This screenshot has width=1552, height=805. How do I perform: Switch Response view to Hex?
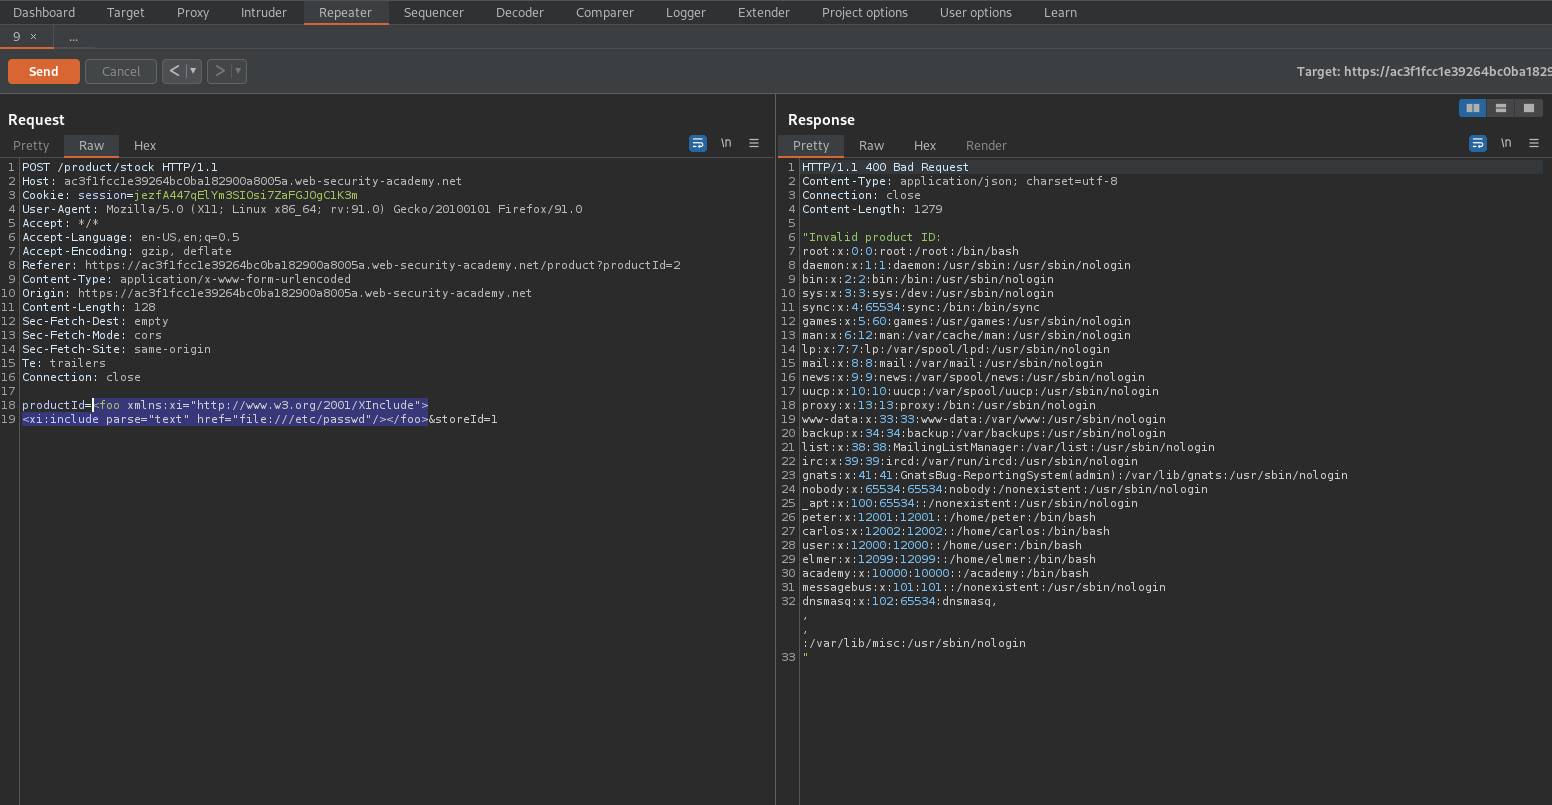925,145
